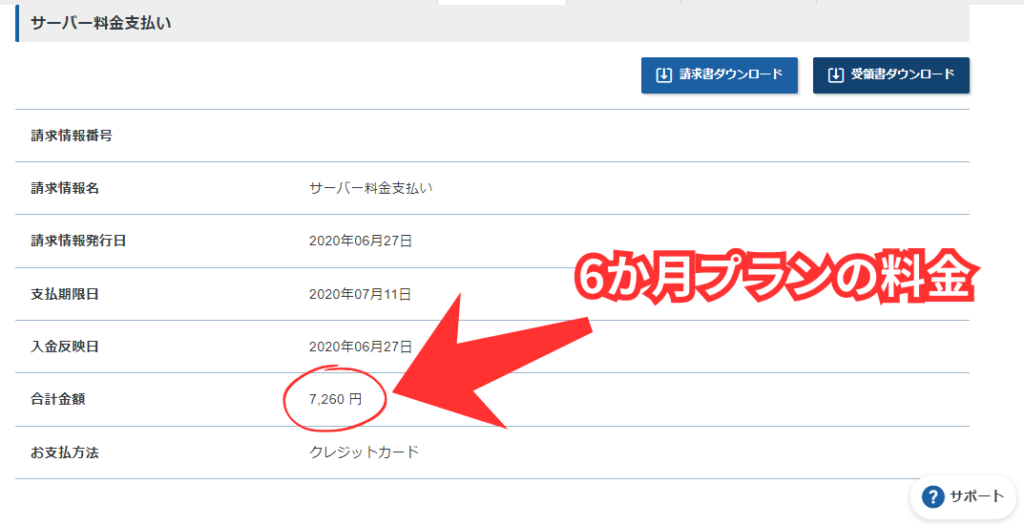This screenshot has height=526, width=1024.
Task: Select the 7,260 円 total amount
Action: (335, 399)
